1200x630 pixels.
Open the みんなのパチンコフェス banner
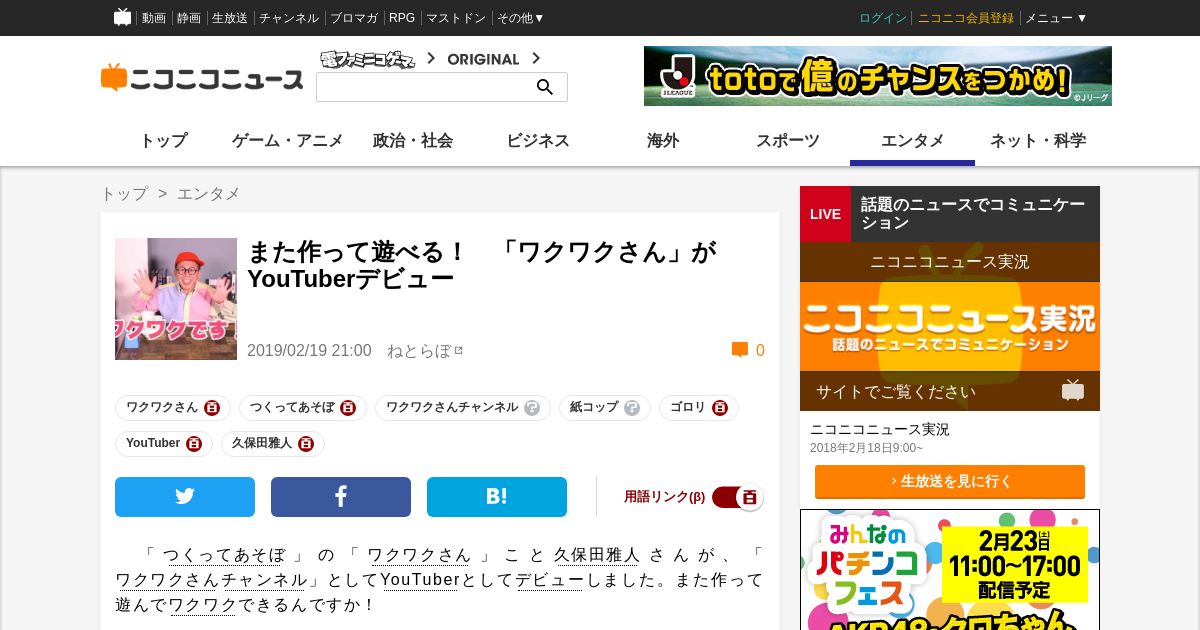[950, 570]
